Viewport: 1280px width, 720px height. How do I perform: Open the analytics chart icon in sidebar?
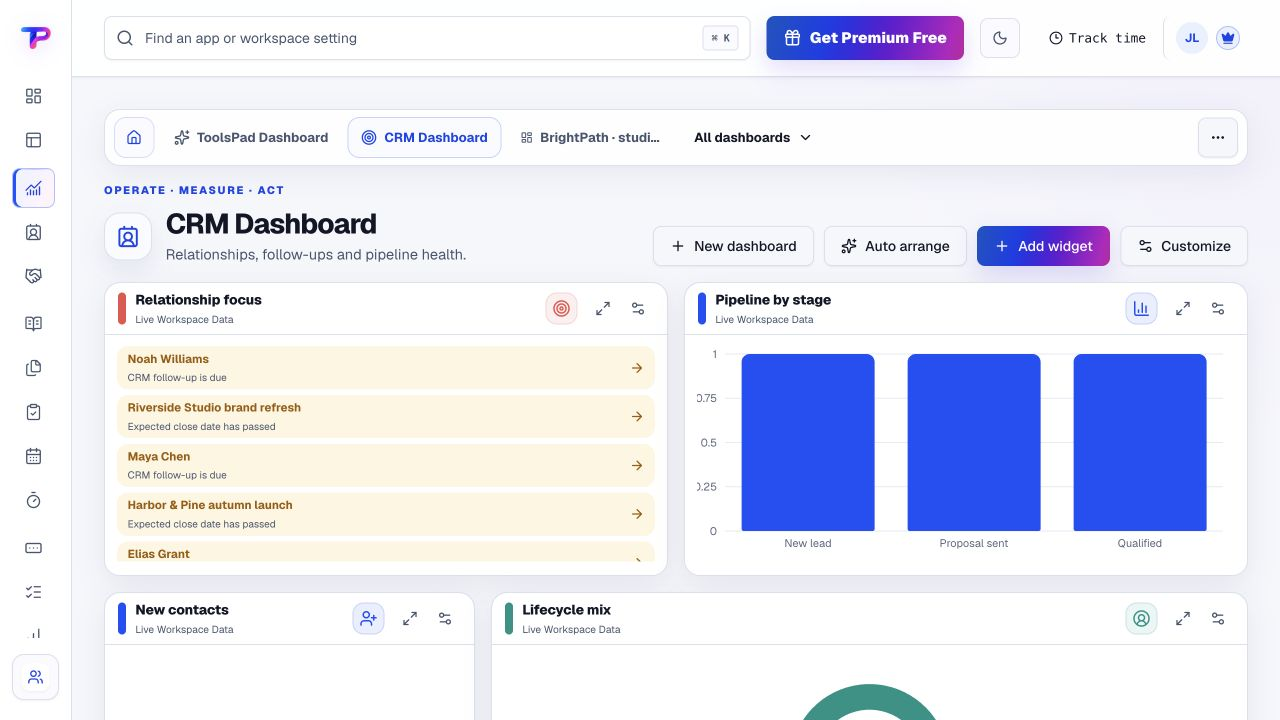tap(34, 188)
